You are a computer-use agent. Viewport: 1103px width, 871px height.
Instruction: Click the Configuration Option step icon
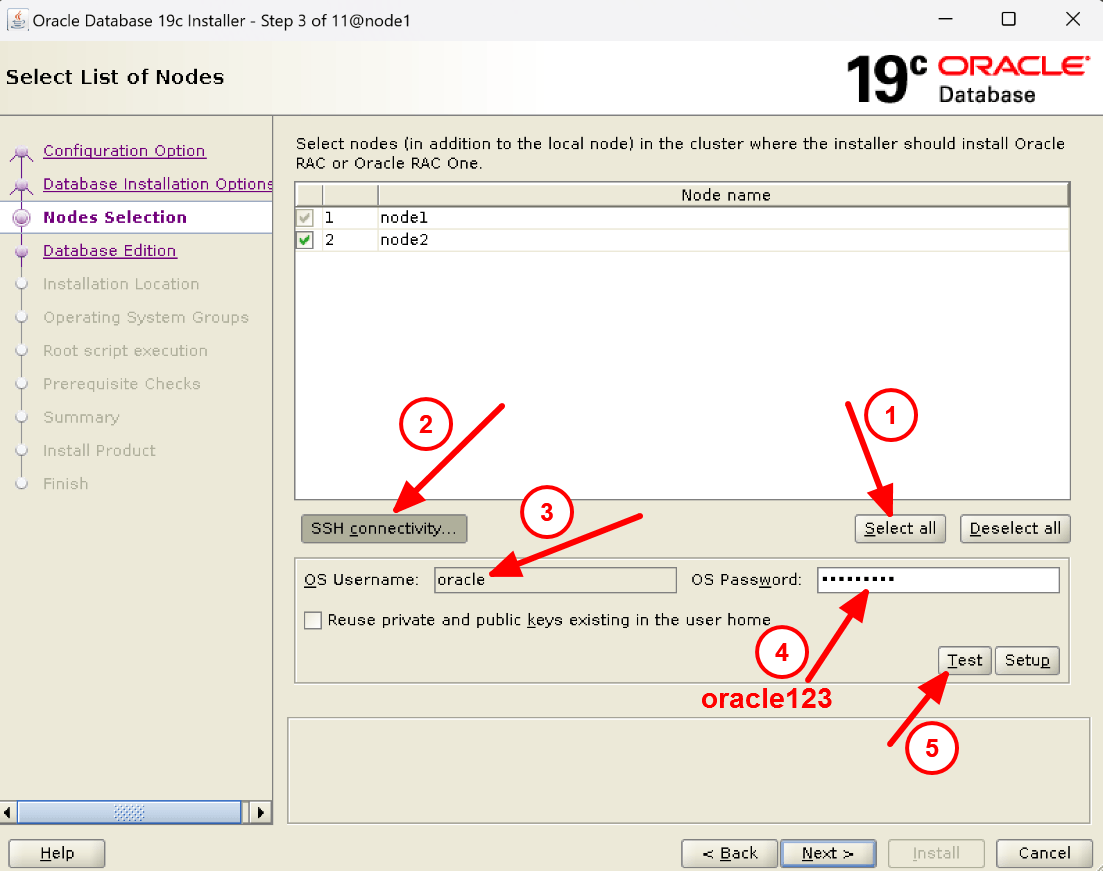click(x=22, y=150)
